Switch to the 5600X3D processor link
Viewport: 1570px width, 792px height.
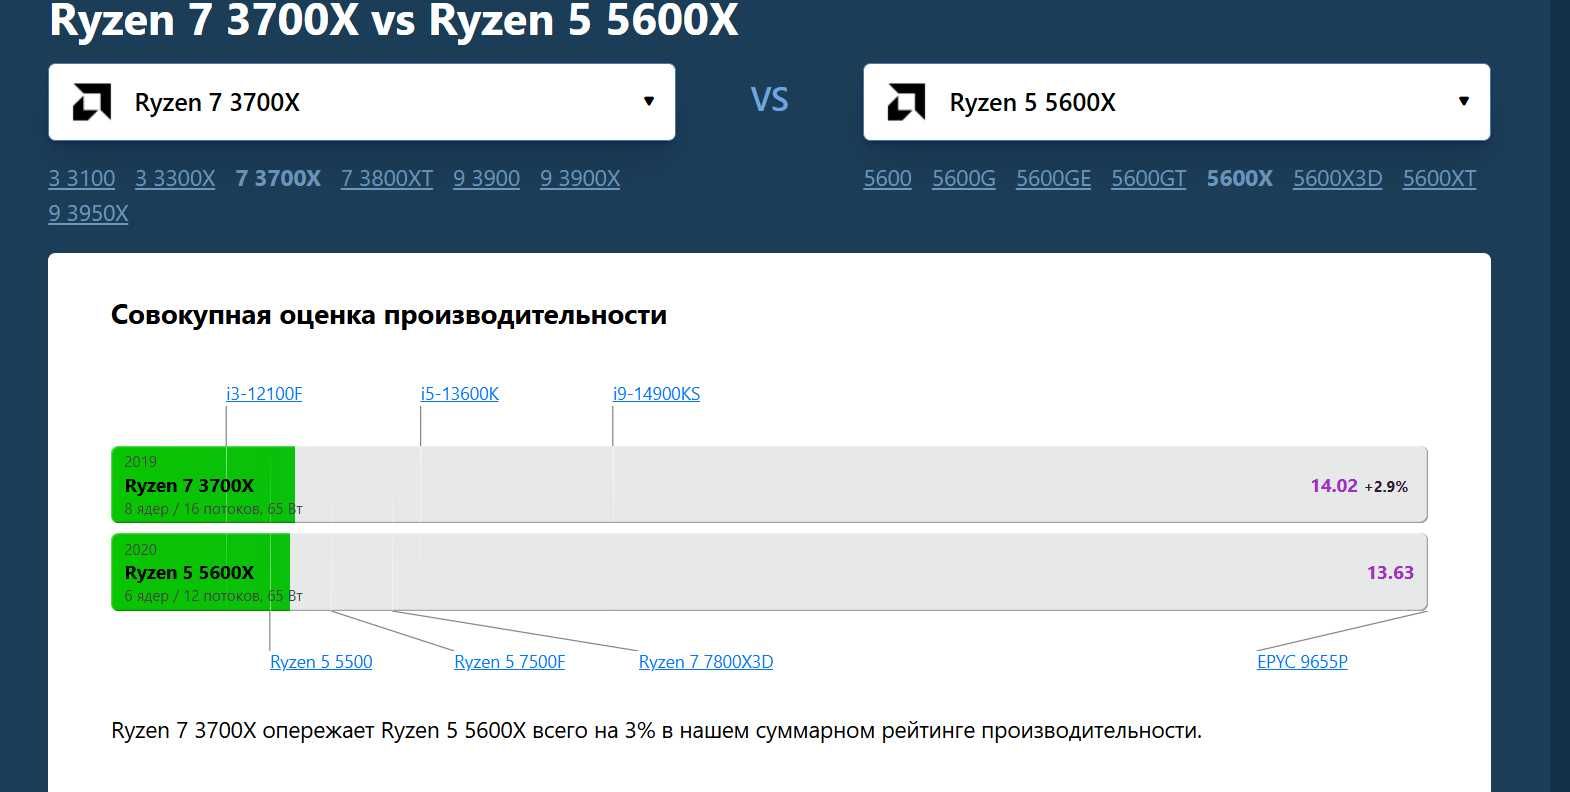(1337, 178)
